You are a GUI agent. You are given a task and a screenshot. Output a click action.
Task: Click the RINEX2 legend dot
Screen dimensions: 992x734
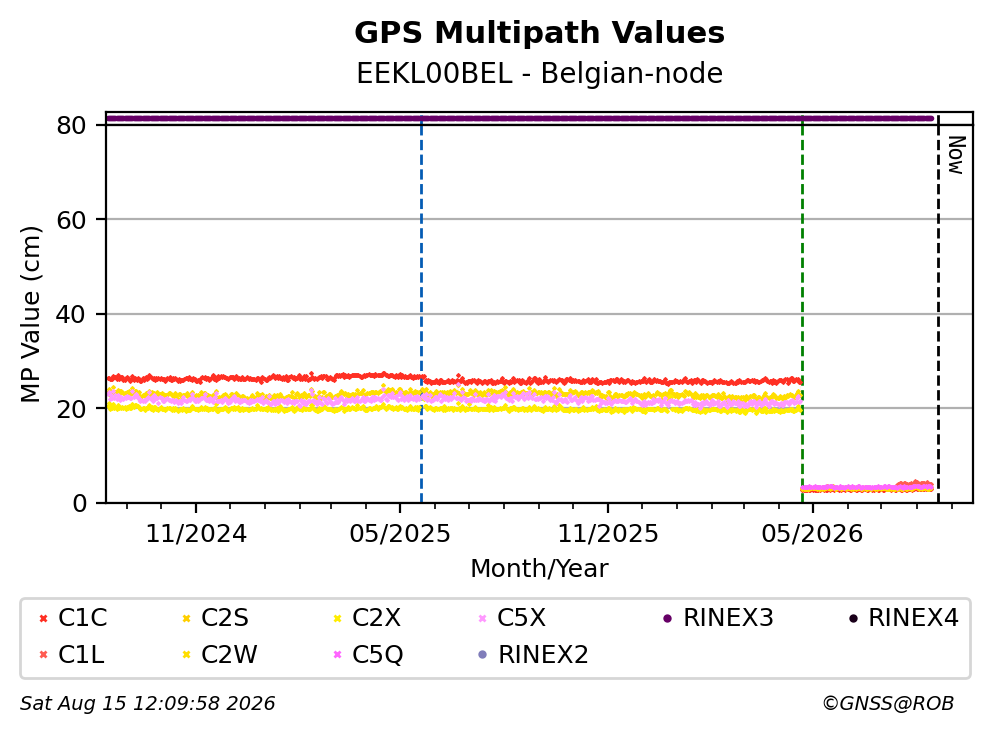pyautogui.click(x=483, y=655)
